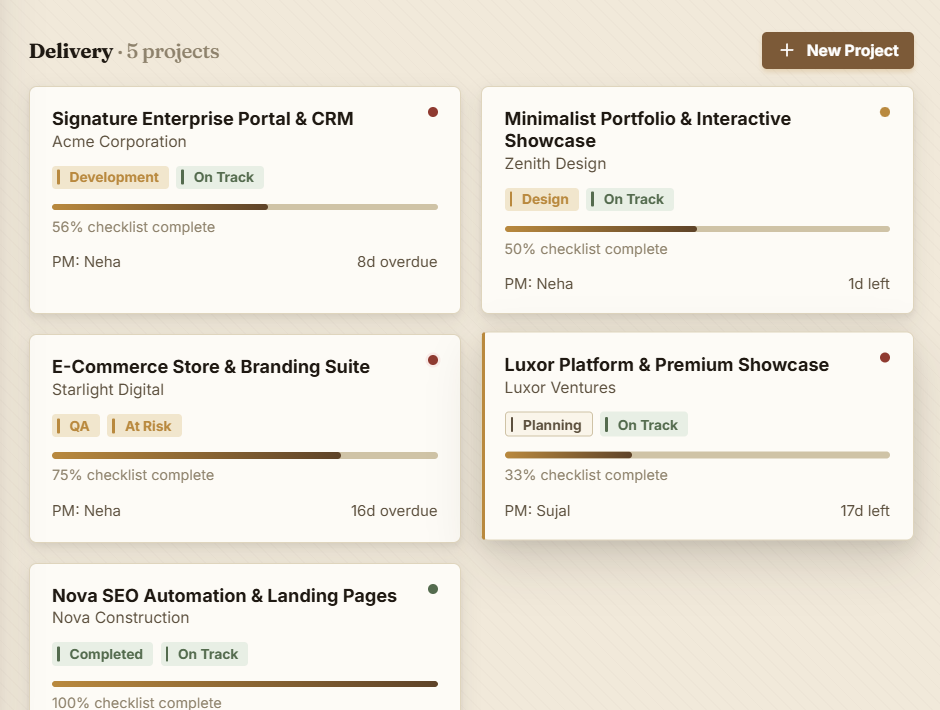Image resolution: width=940 pixels, height=710 pixels.
Task: Click red status dot on Luxor Platform card
Action: click(885, 358)
